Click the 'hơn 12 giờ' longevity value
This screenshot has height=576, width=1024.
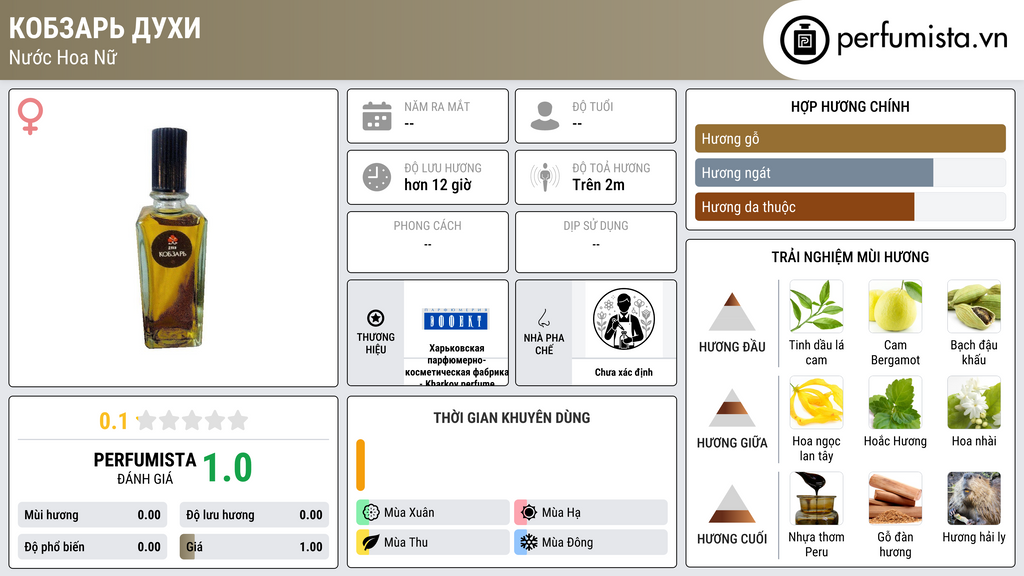click(x=438, y=185)
